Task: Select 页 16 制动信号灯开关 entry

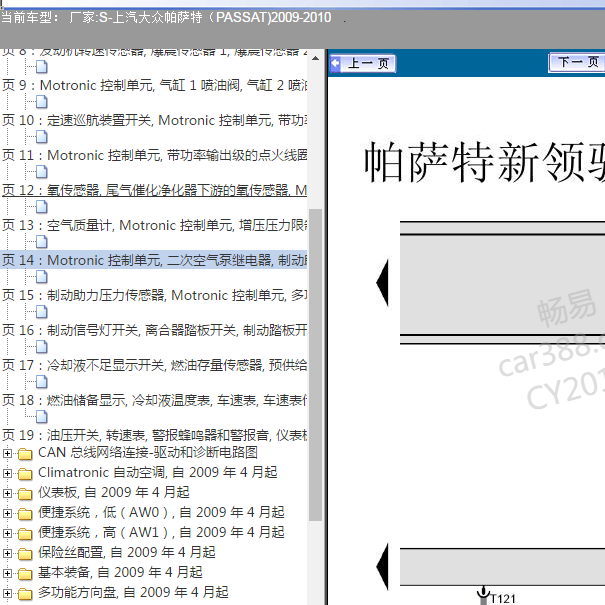Action: (x=154, y=330)
